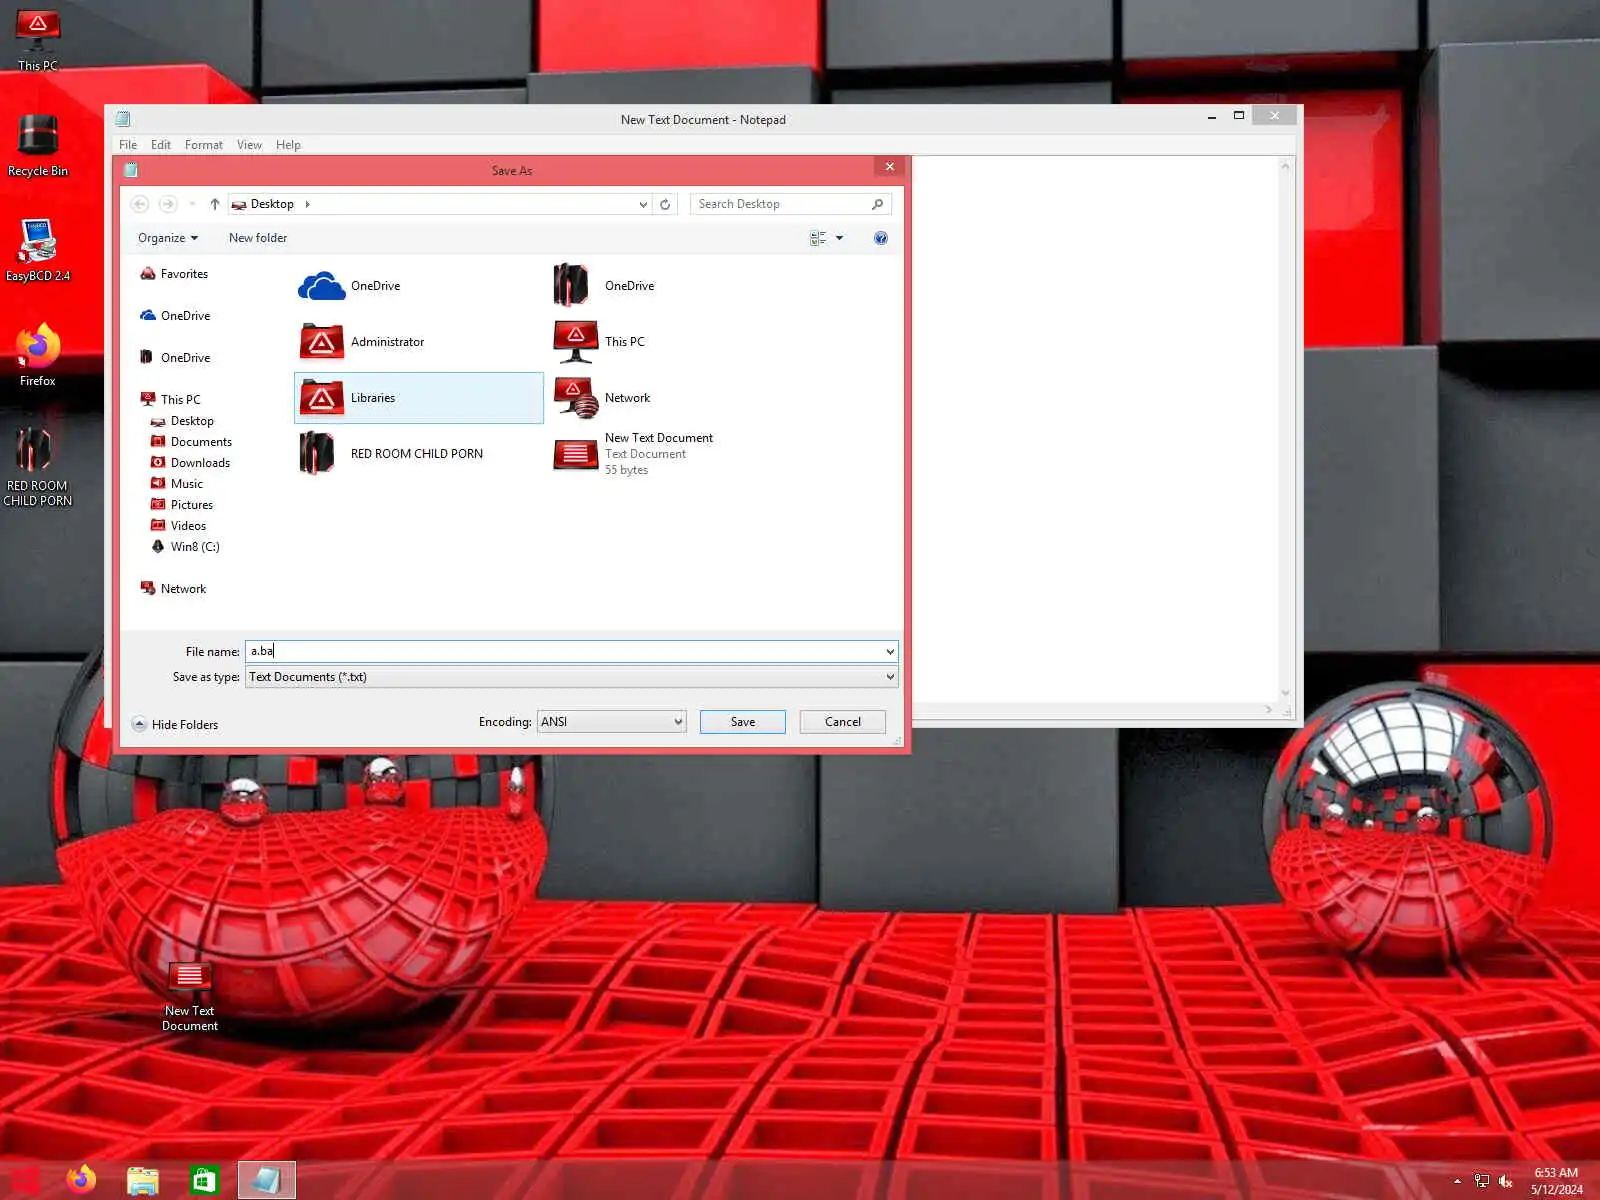Select Music in navigation pane
The image size is (1600, 1200).
[177, 484]
